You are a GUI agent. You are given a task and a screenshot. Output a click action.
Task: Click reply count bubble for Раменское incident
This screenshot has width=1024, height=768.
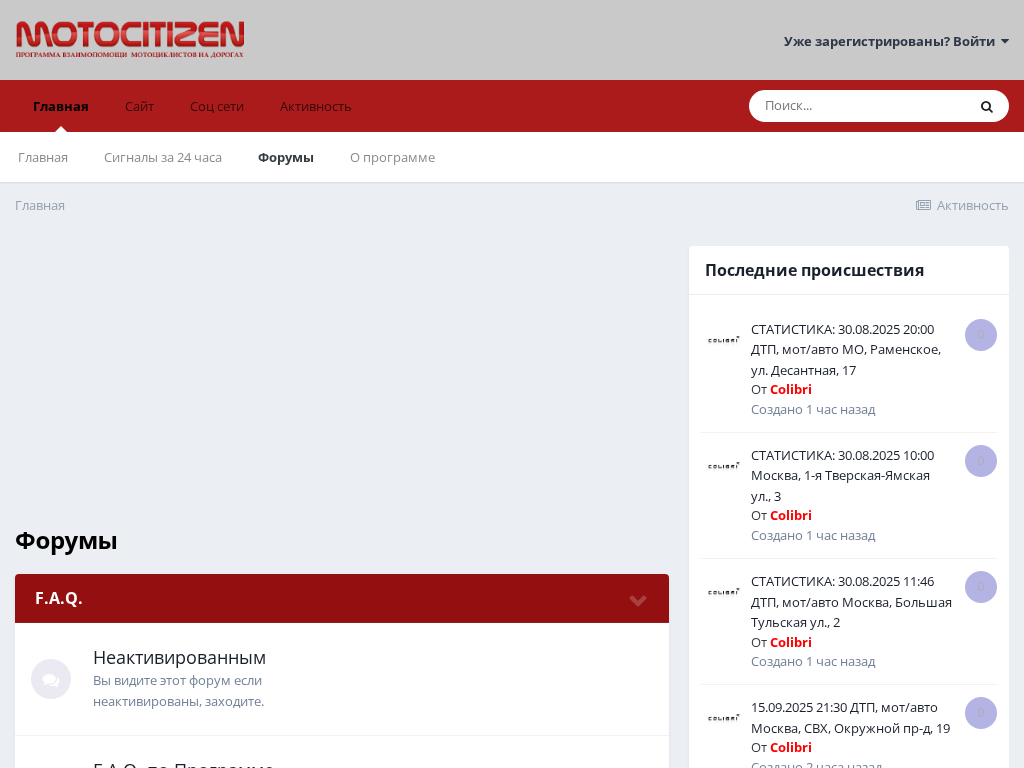pos(980,335)
